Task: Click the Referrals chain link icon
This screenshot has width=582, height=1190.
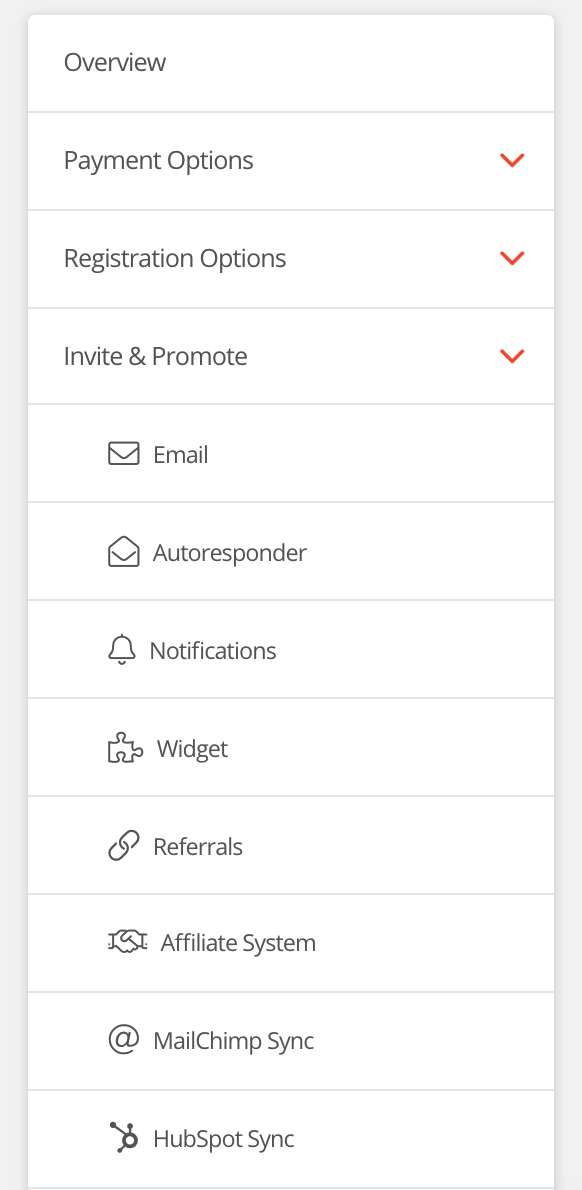Action: [124, 845]
